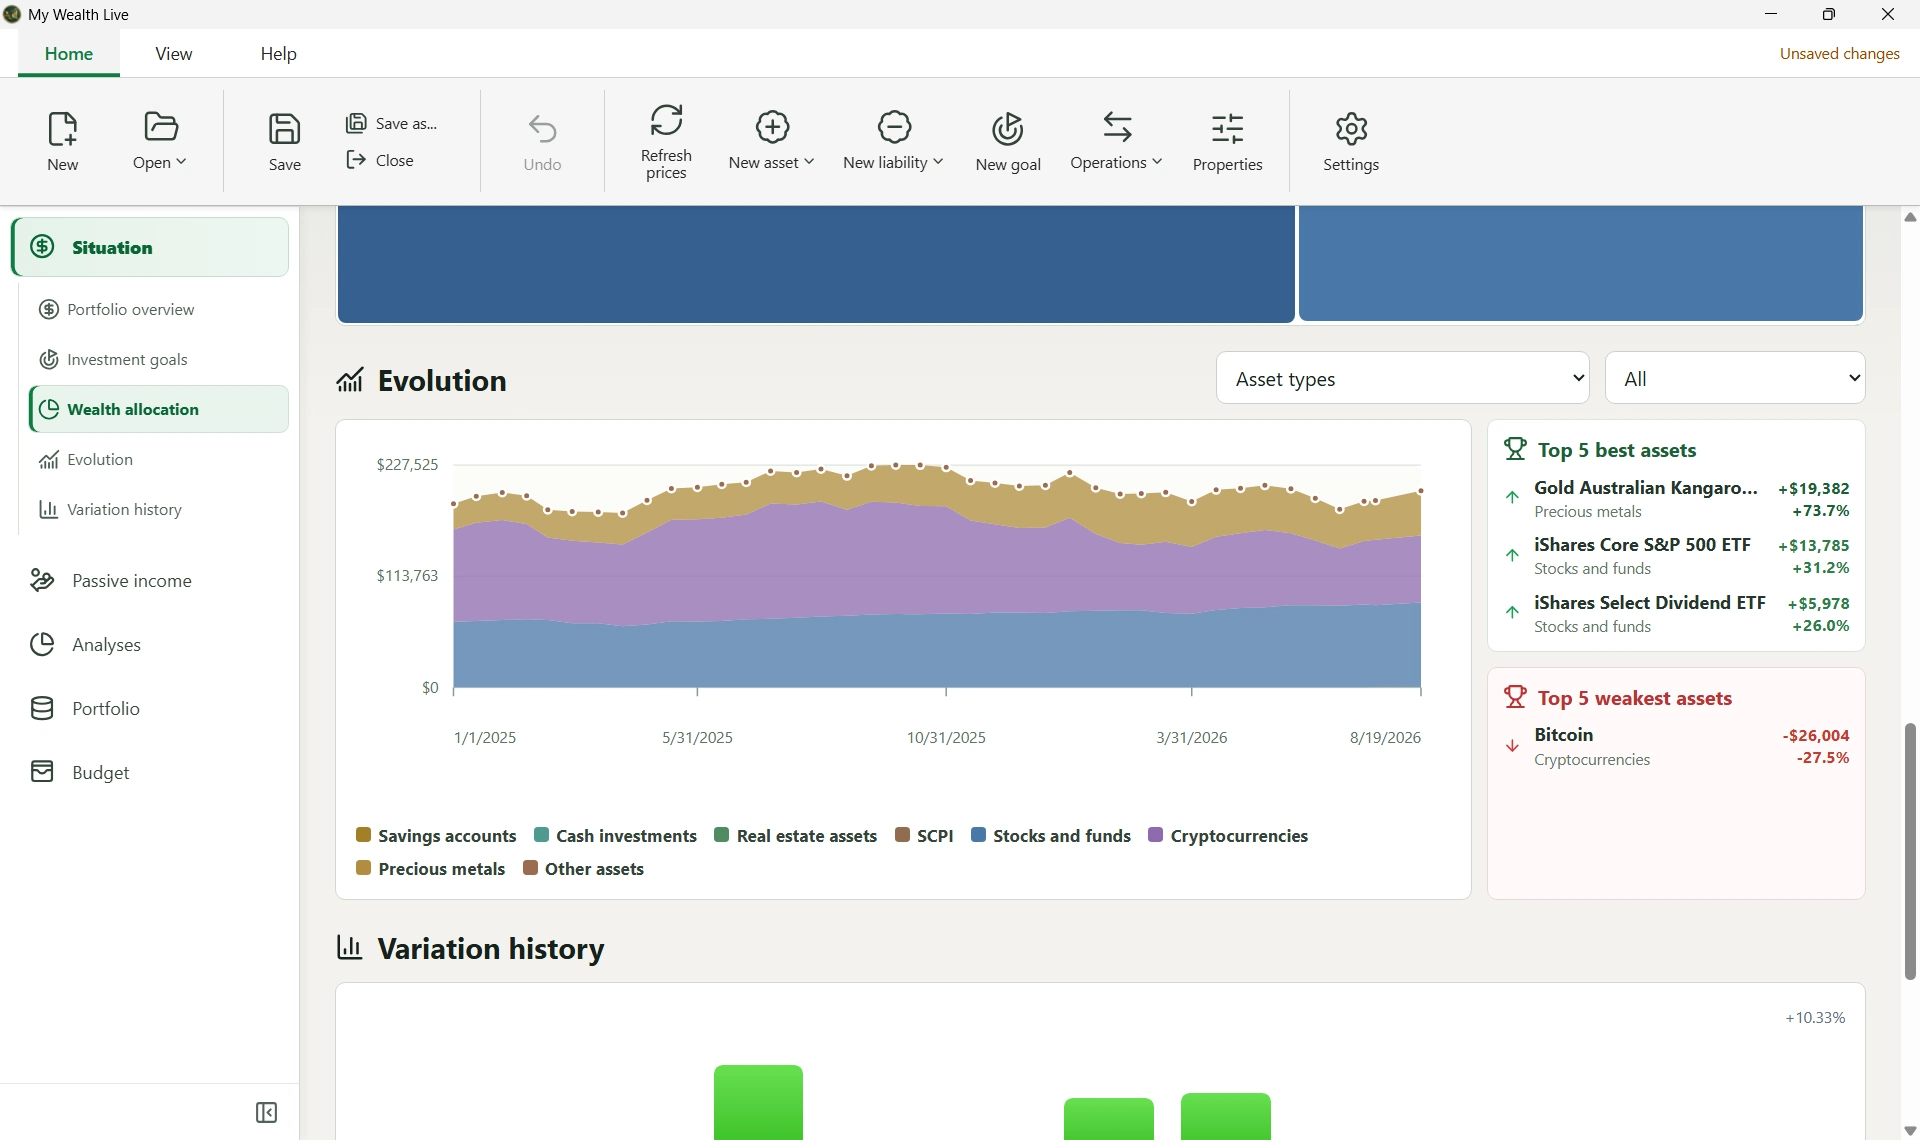Create a new goal

(1008, 141)
